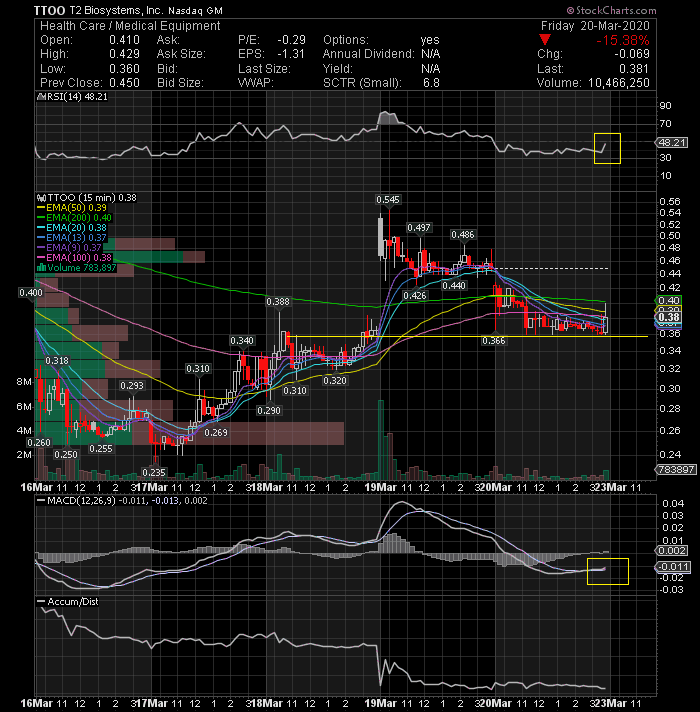Click the TTOO ticker symbol in the header
The width and height of the screenshot is (700, 712).
(x=49, y=10)
